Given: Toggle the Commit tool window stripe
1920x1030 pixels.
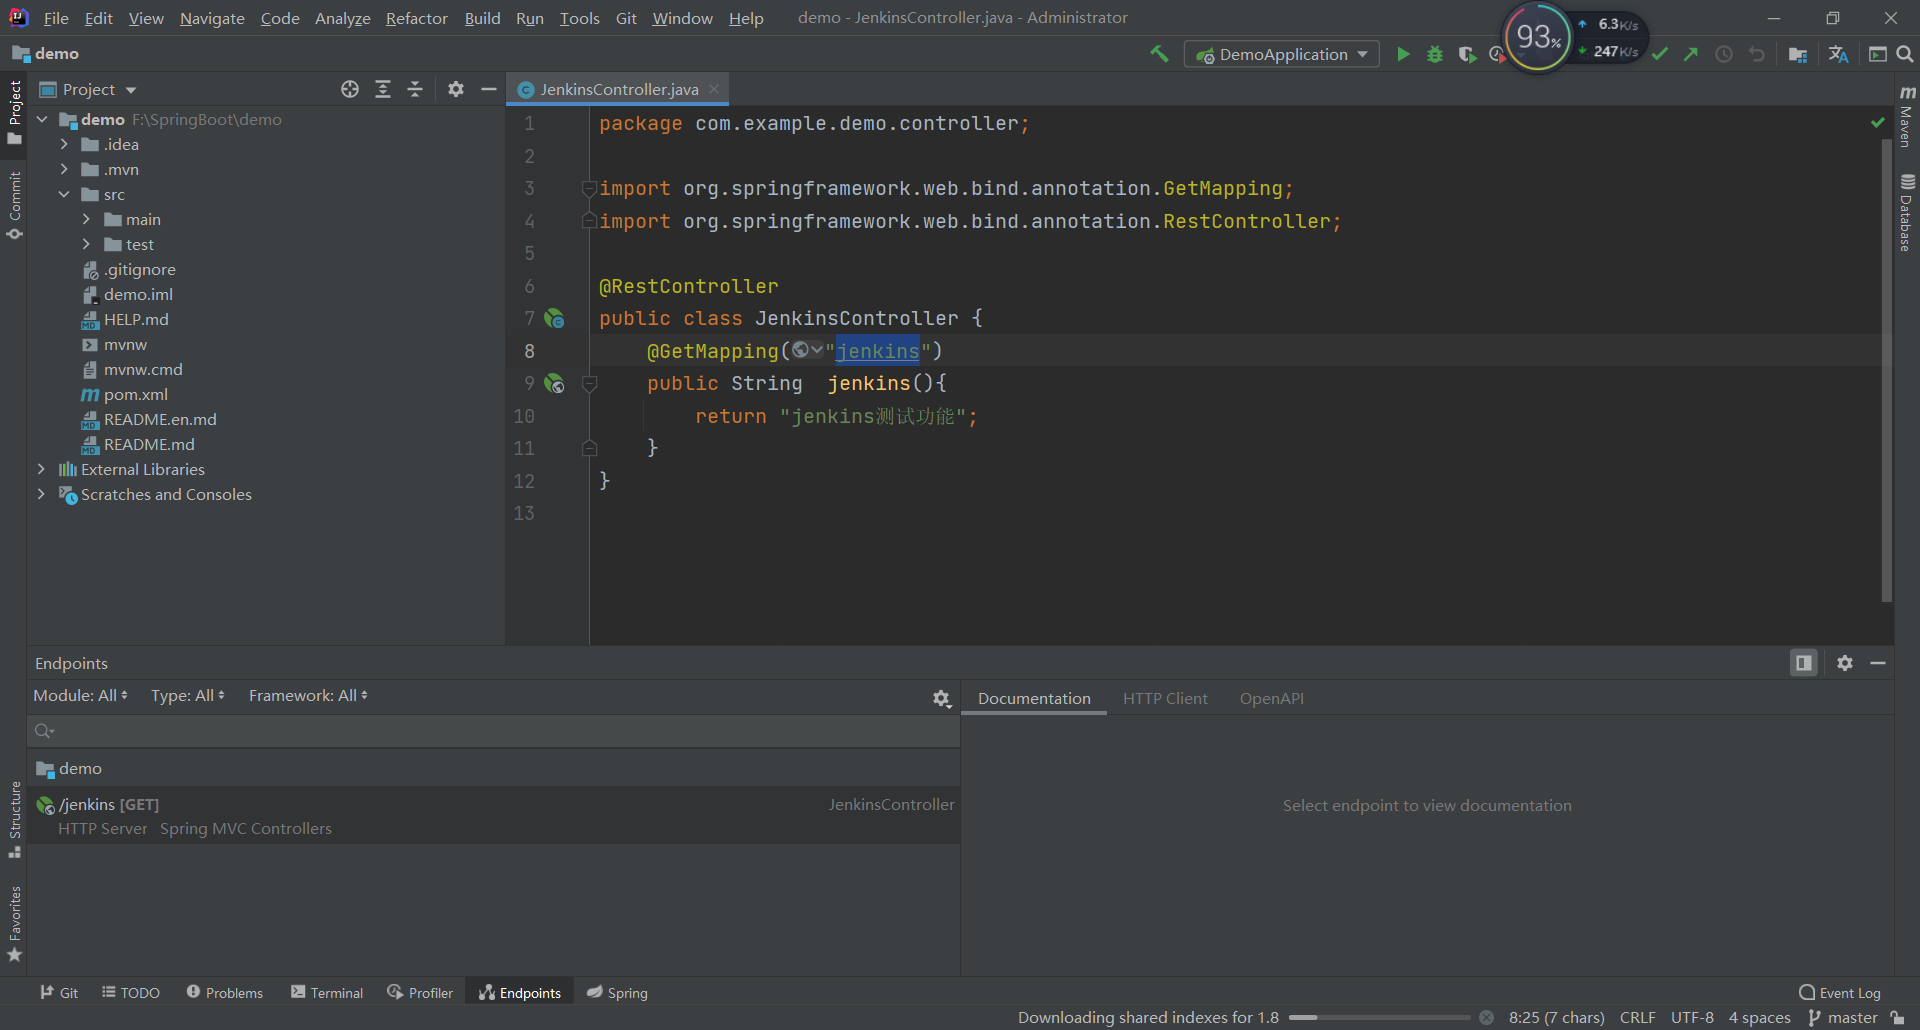Looking at the screenshot, I should 14,205.
